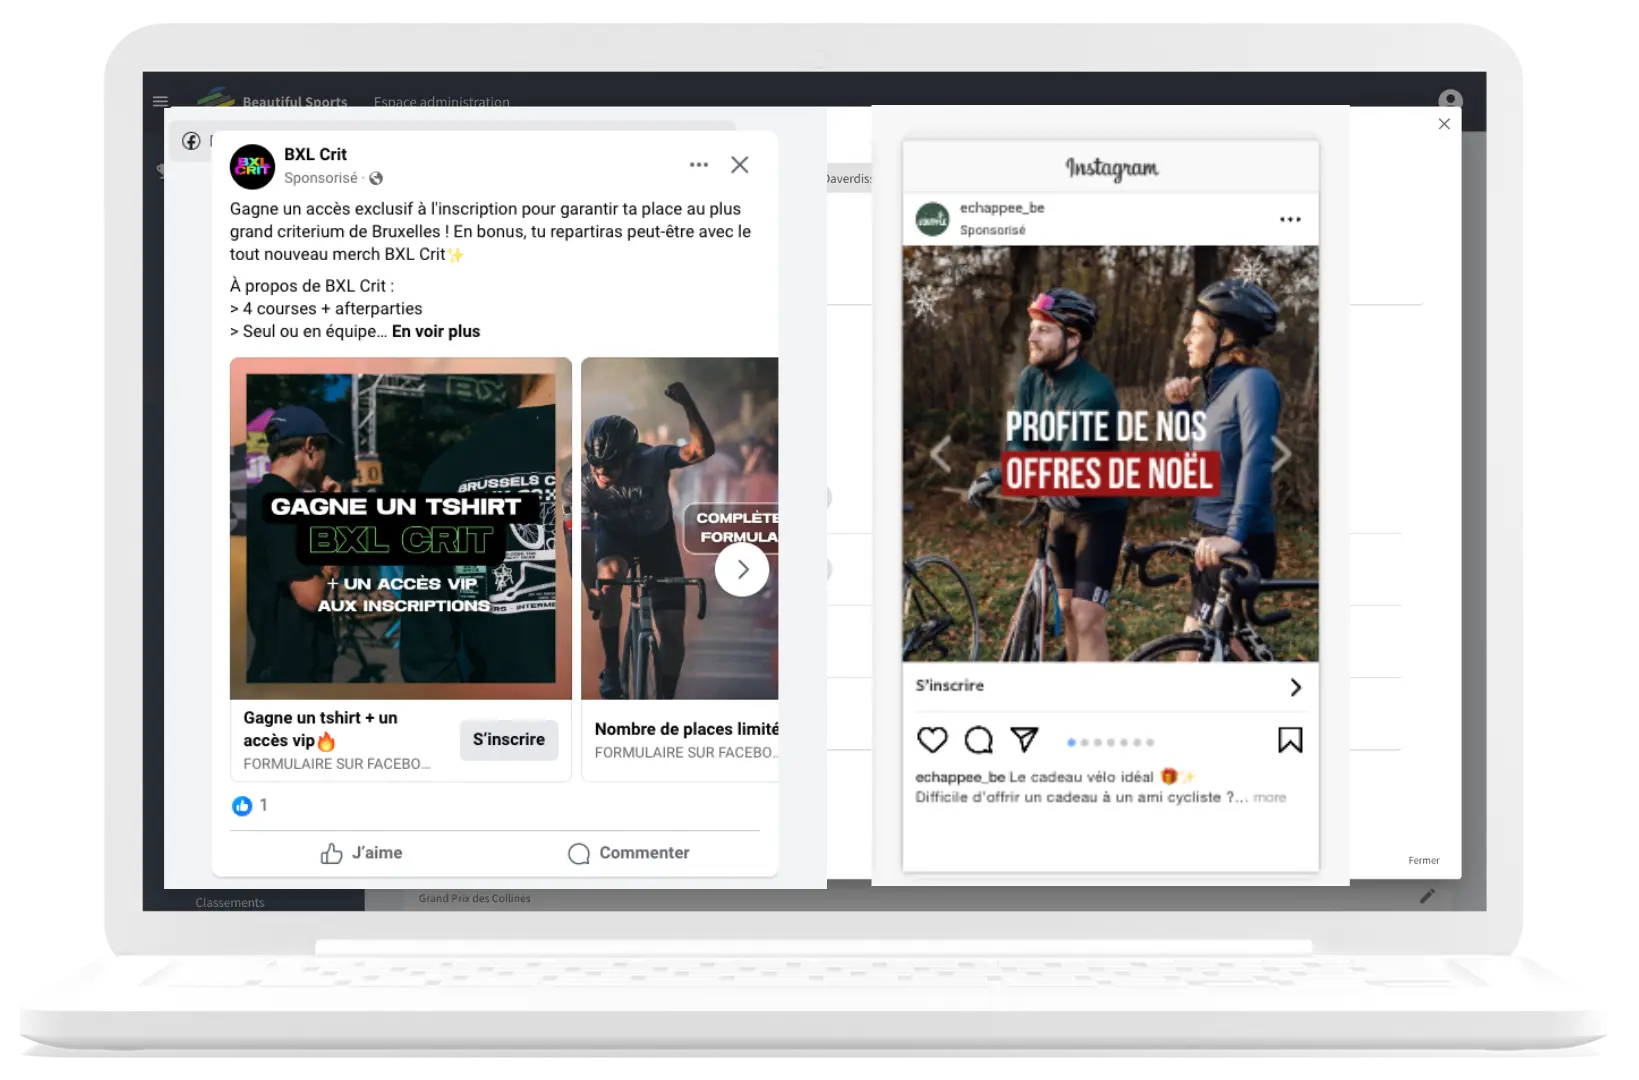Go to next Instagram slide
This screenshot has width=1639, height=1080.
1282,454
